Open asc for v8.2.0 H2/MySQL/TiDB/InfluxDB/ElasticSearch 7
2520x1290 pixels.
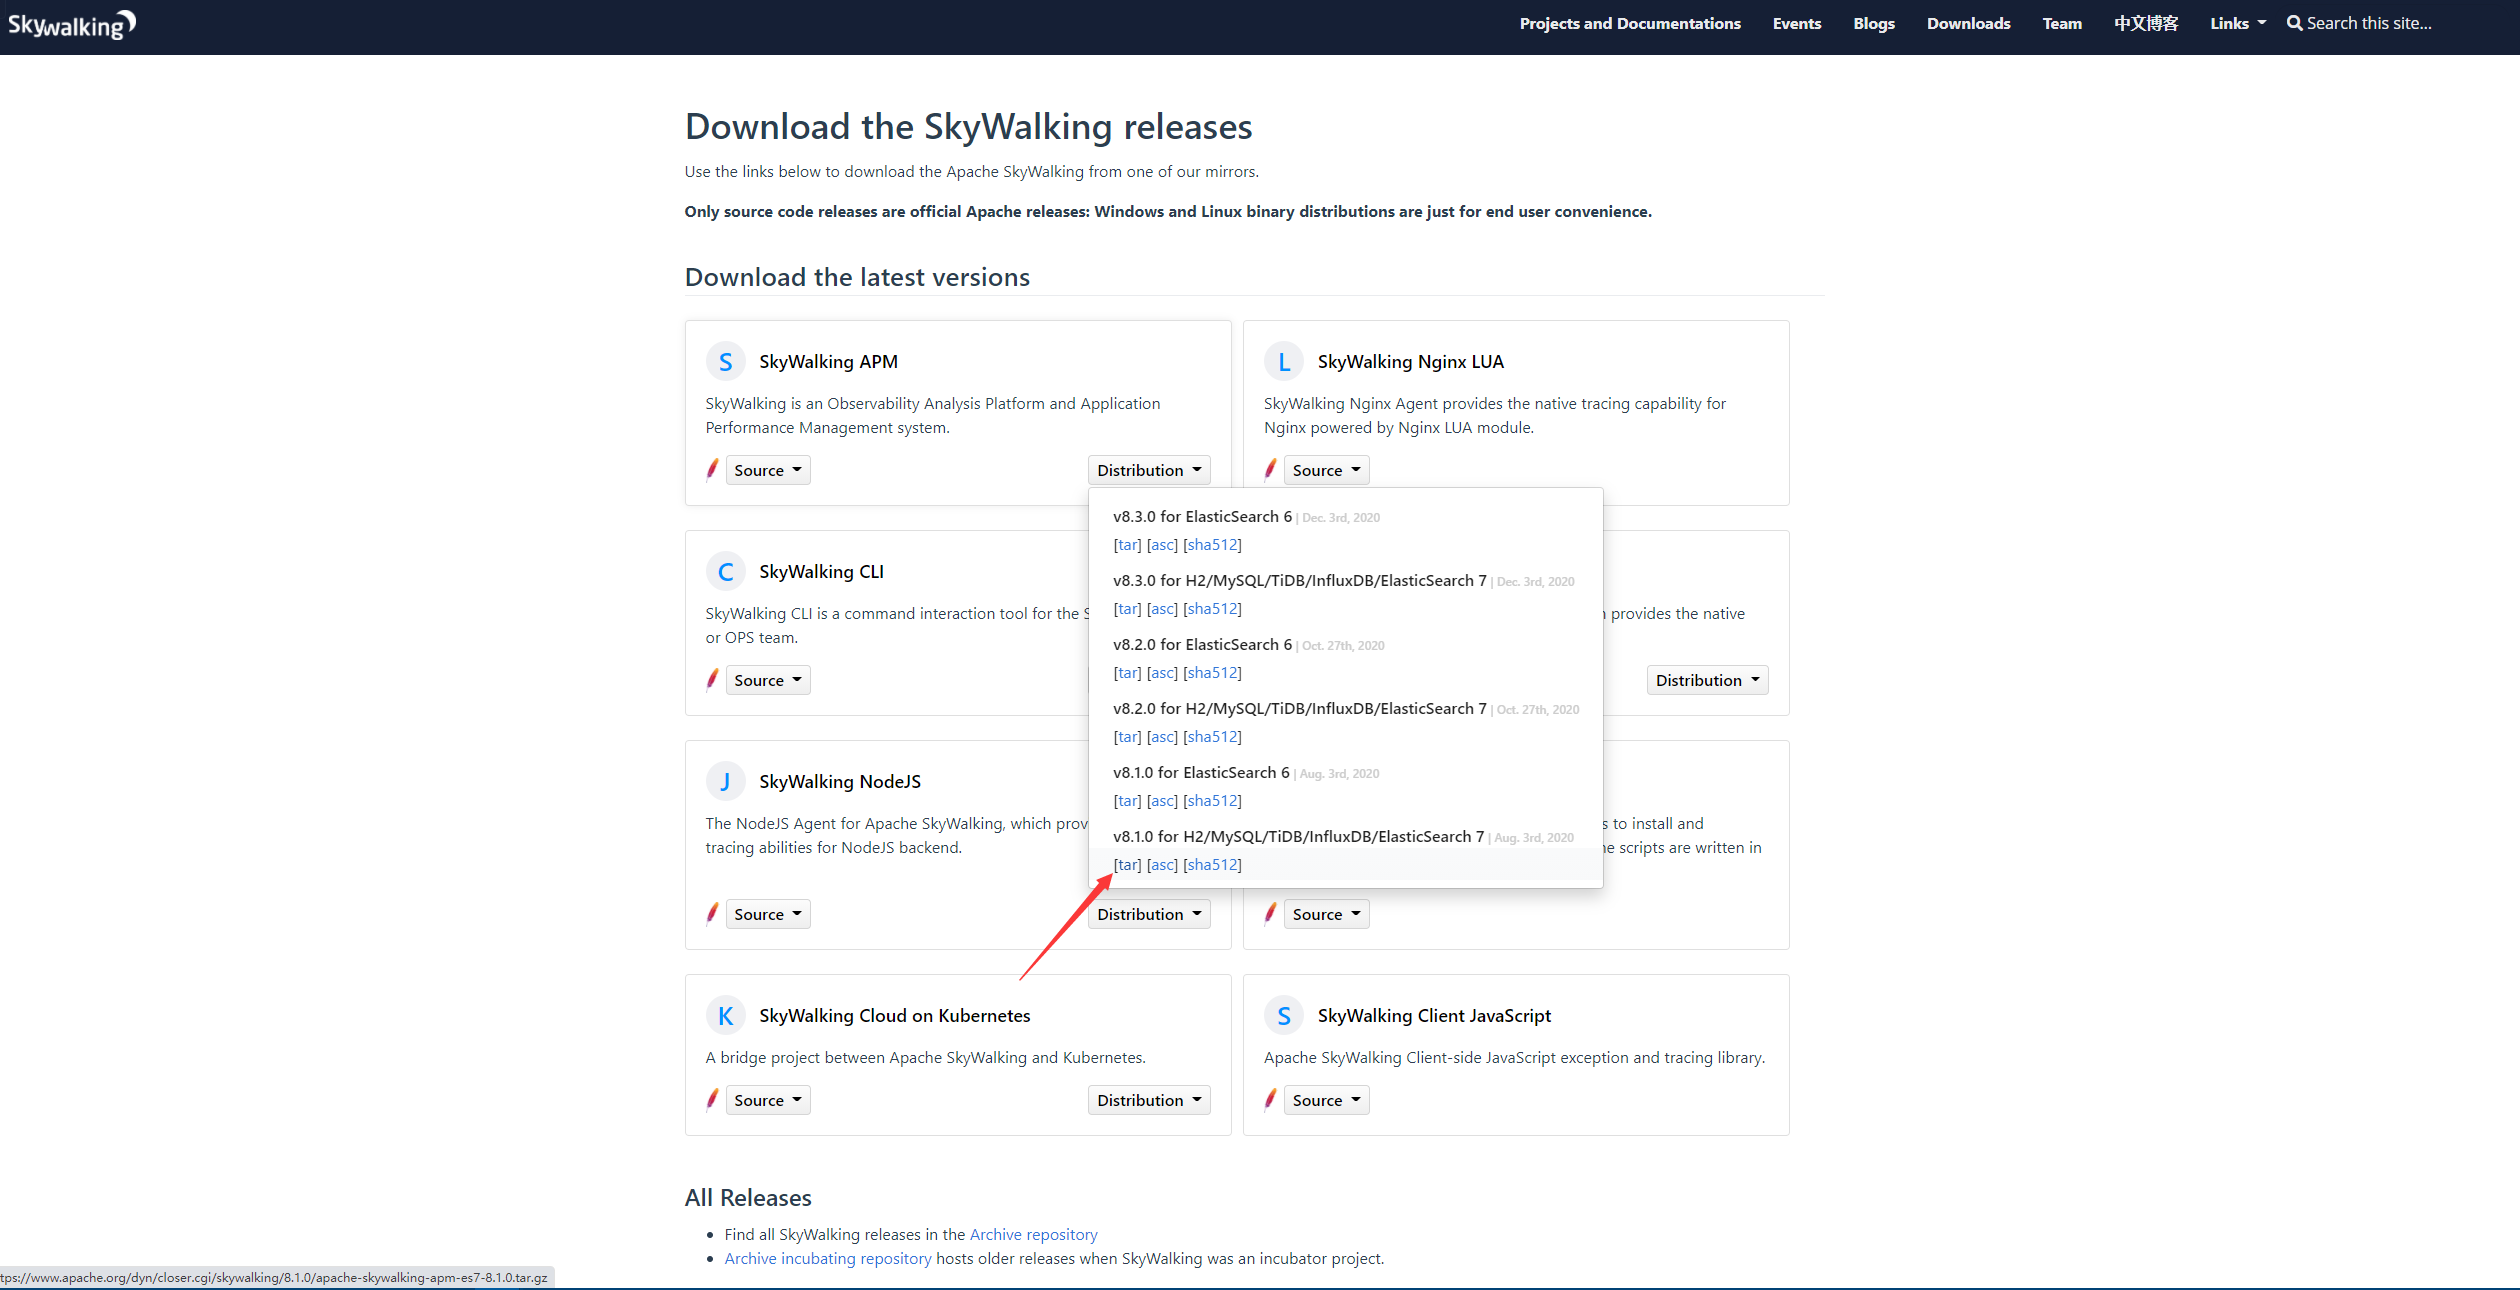(1162, 737)
